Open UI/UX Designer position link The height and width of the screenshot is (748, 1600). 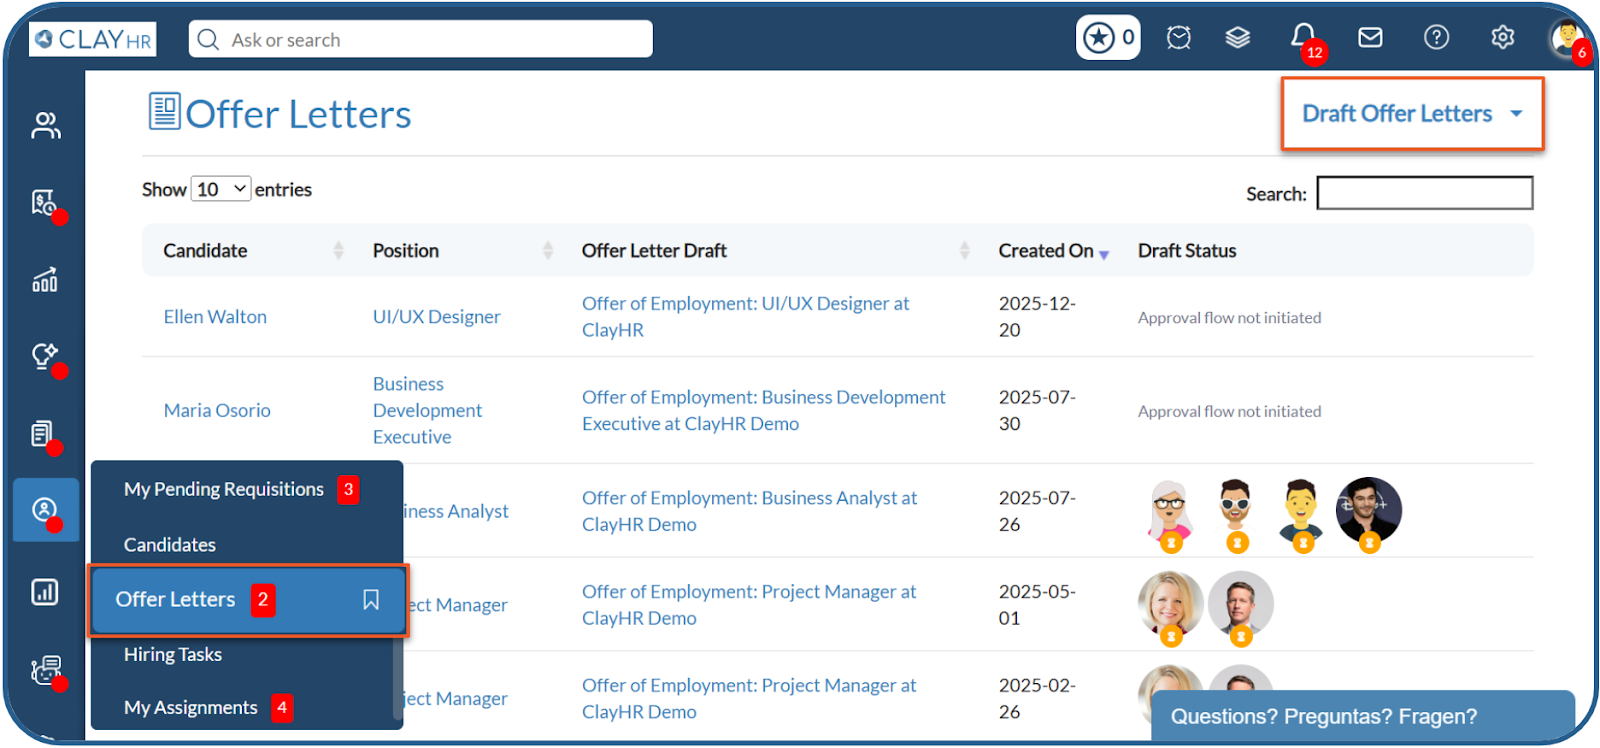click(x=436, y=317)
